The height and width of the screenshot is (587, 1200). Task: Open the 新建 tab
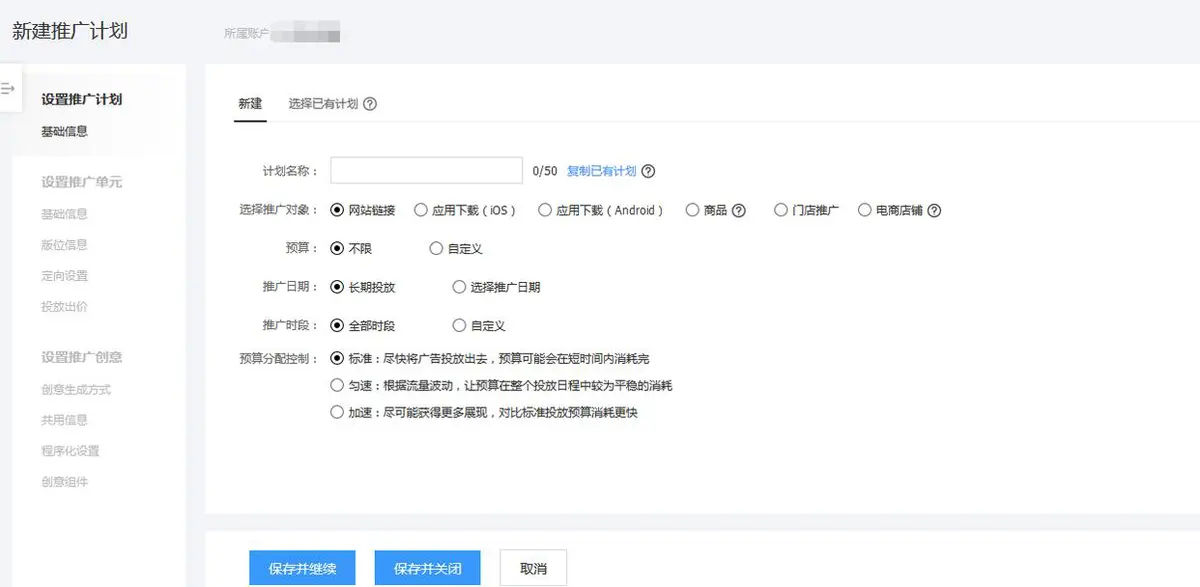pos(250,104)
